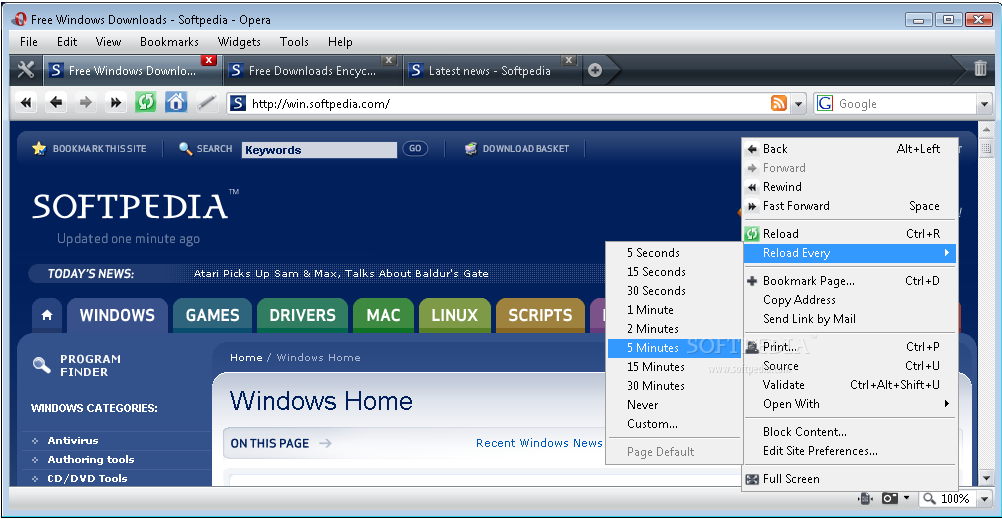Image resolution: width=1002 pixels, height=519 pixels.
Task: Open the View menu
Action: coord(108,42)
